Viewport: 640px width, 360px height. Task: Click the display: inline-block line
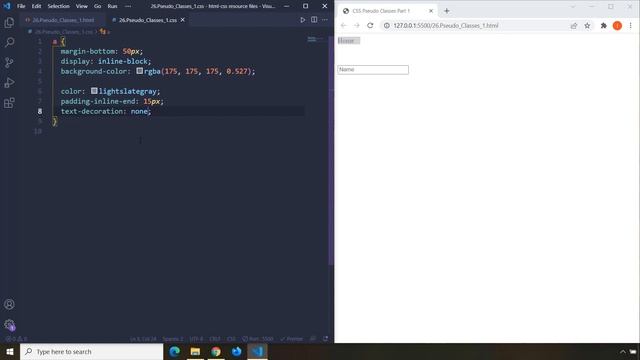pyautogui.click(x=106, y=61)
